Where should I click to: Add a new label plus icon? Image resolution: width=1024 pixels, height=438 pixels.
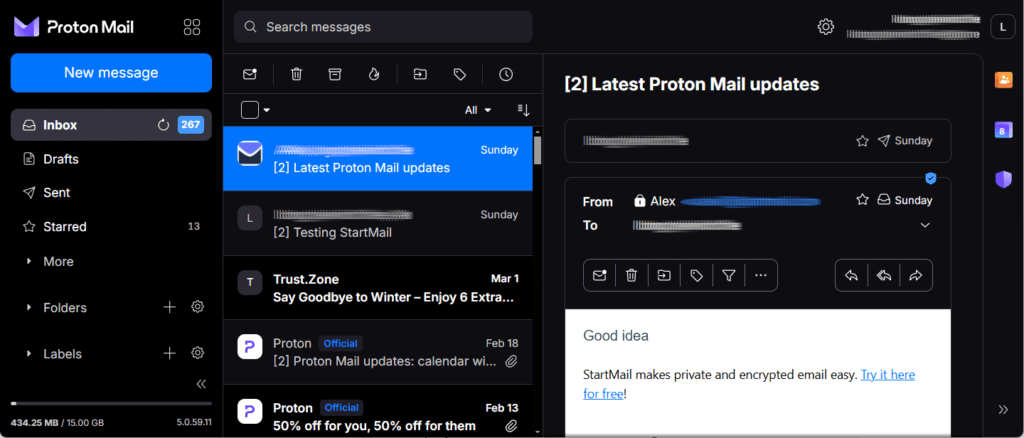pos(170,353)
